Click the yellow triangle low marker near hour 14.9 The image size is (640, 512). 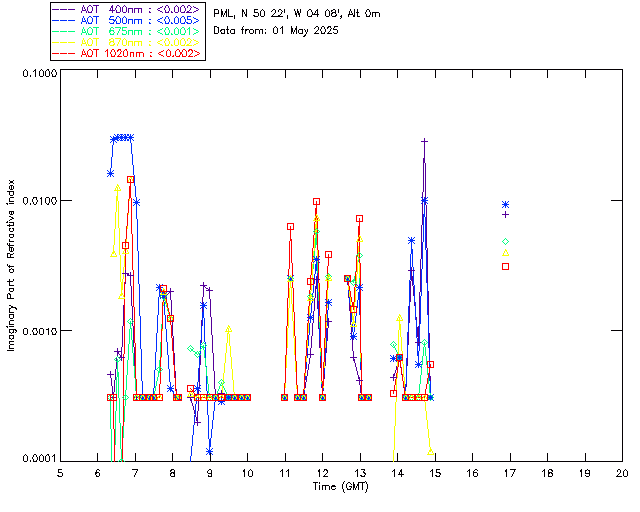pos(431,452)
